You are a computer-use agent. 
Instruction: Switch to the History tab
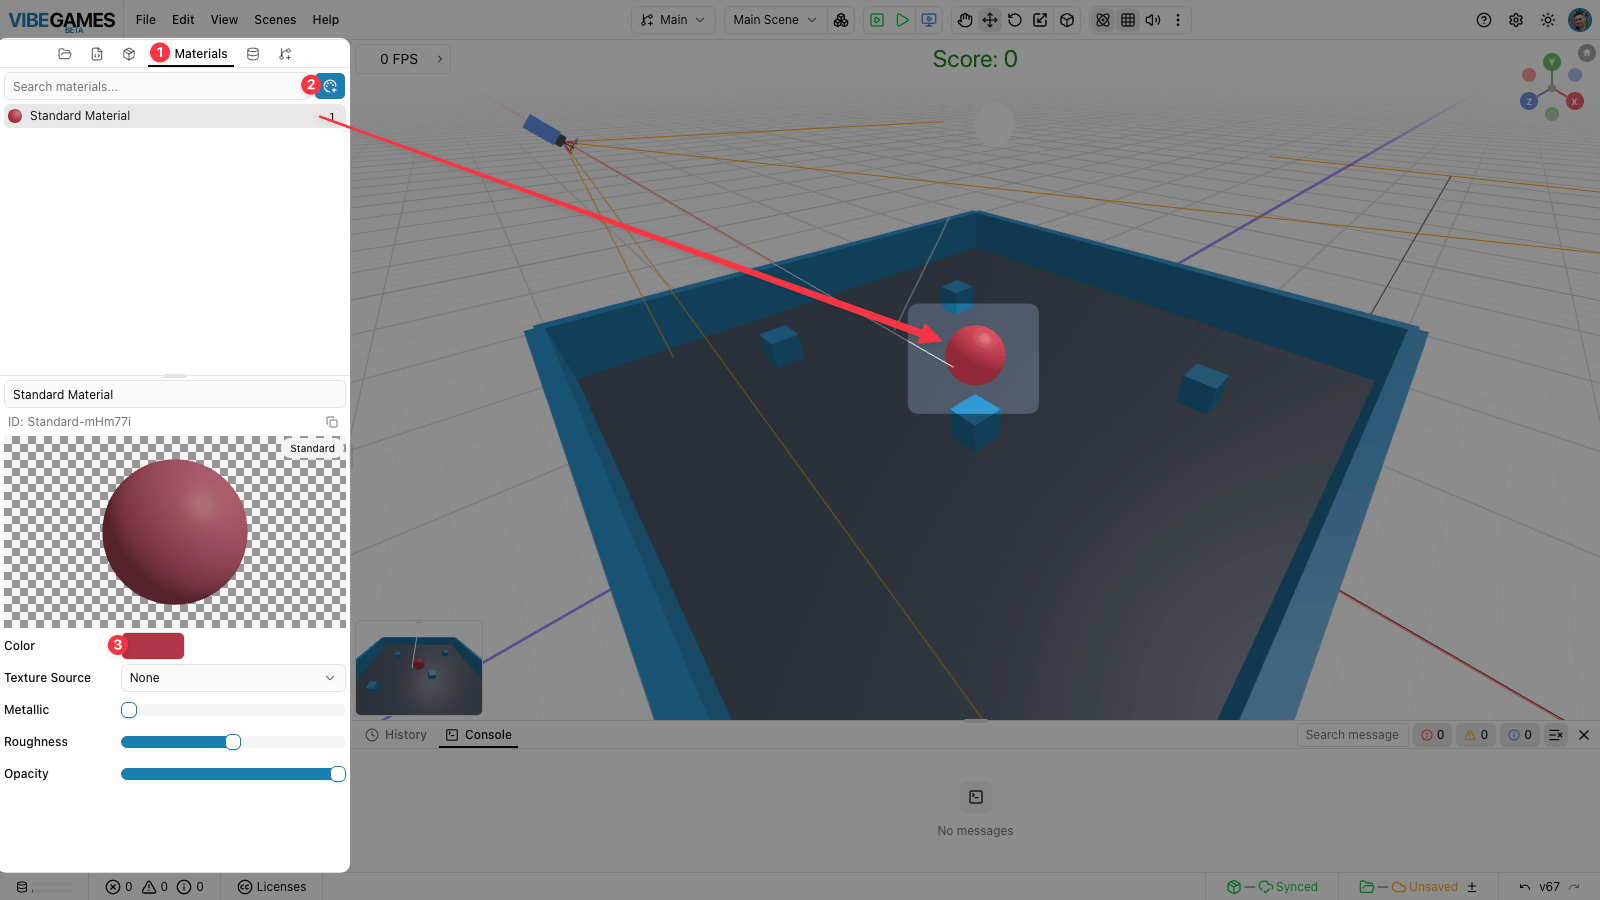pos(396,735)
